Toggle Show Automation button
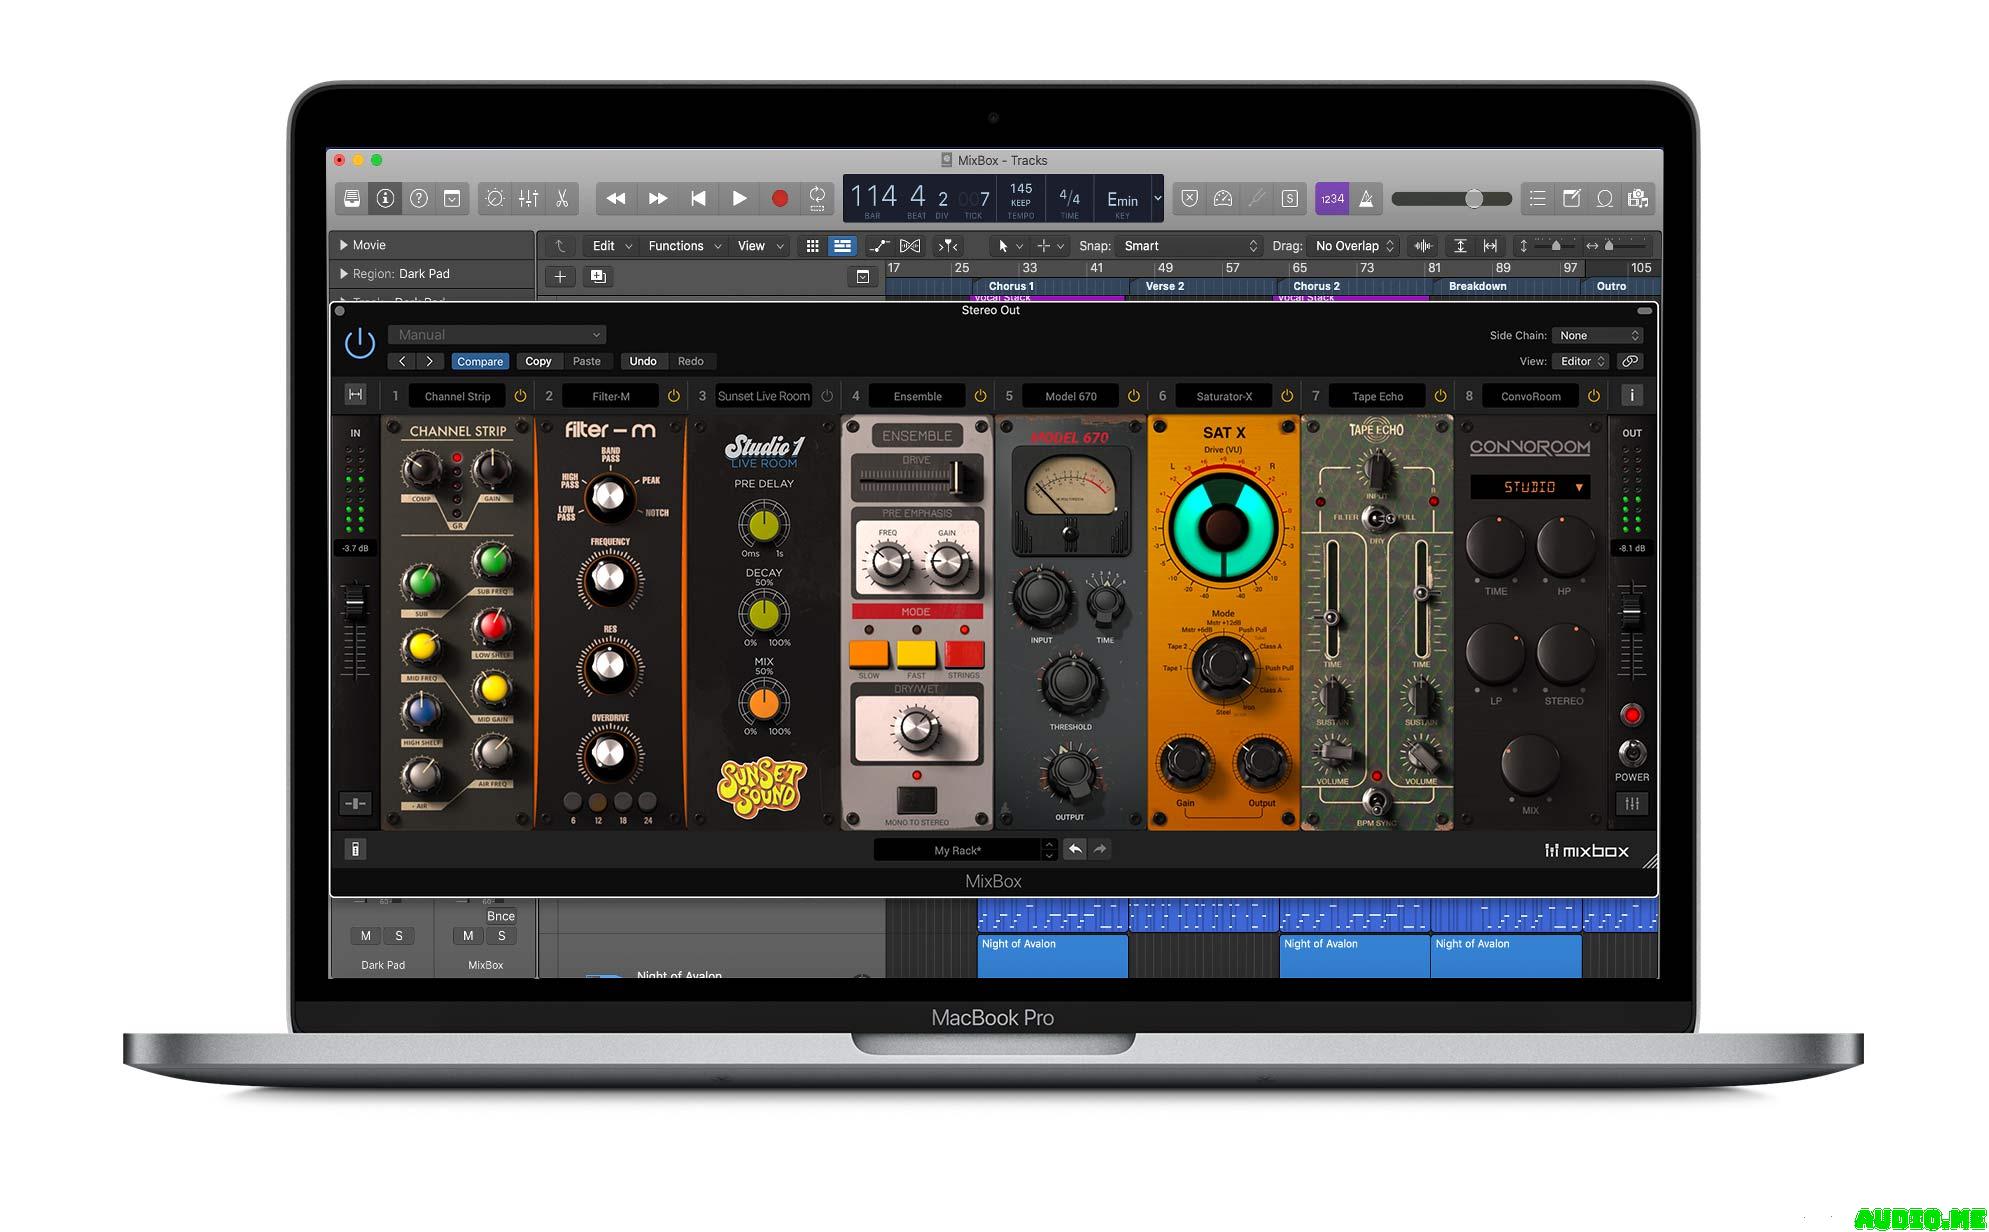The width and height of the screenshot is (1989, 1232). point(878,246)
